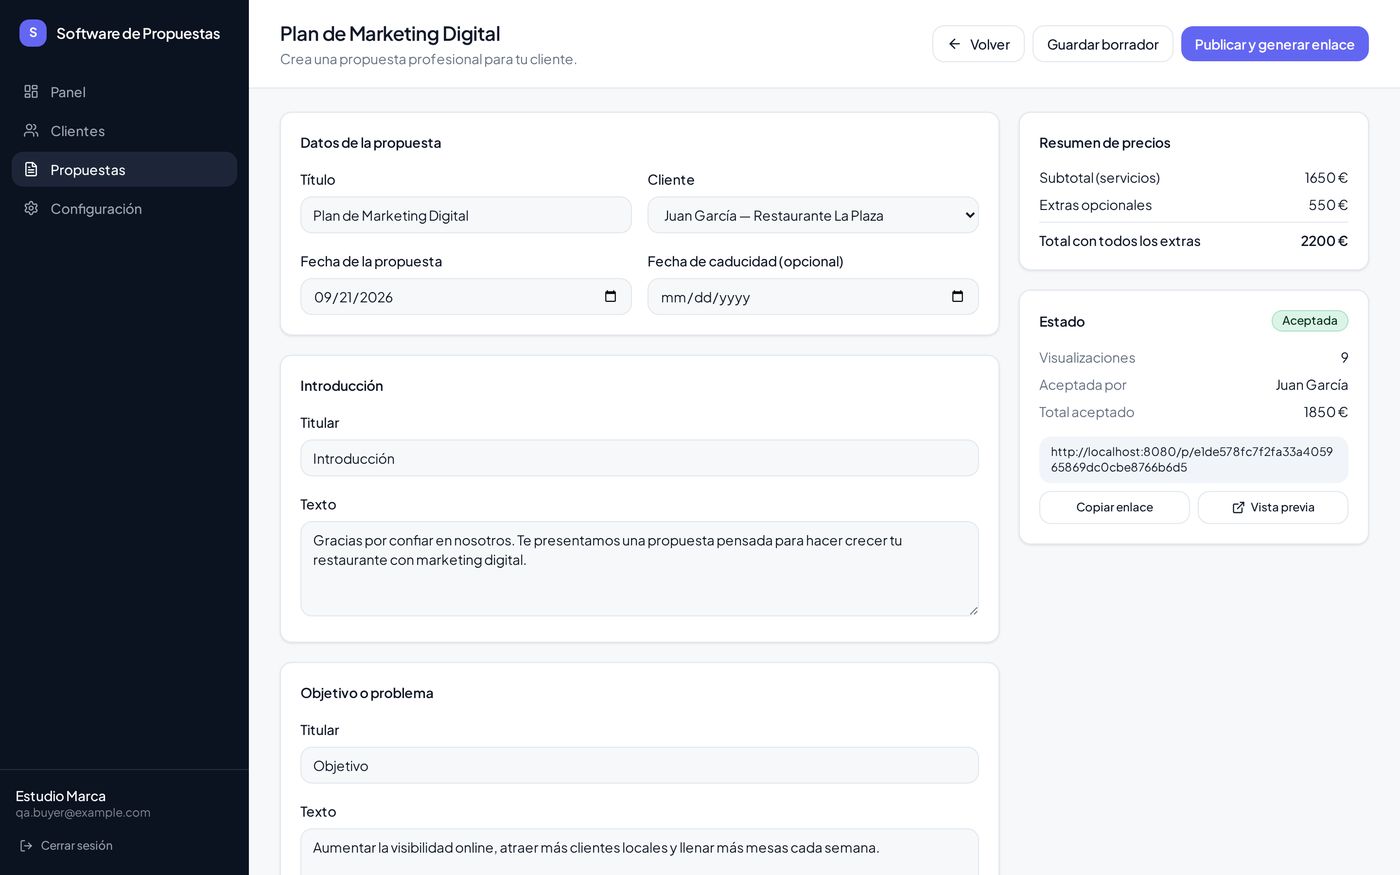Open Configuración in the sidebar
This screenshot has width=1400, height=875.
pos(124,209)
